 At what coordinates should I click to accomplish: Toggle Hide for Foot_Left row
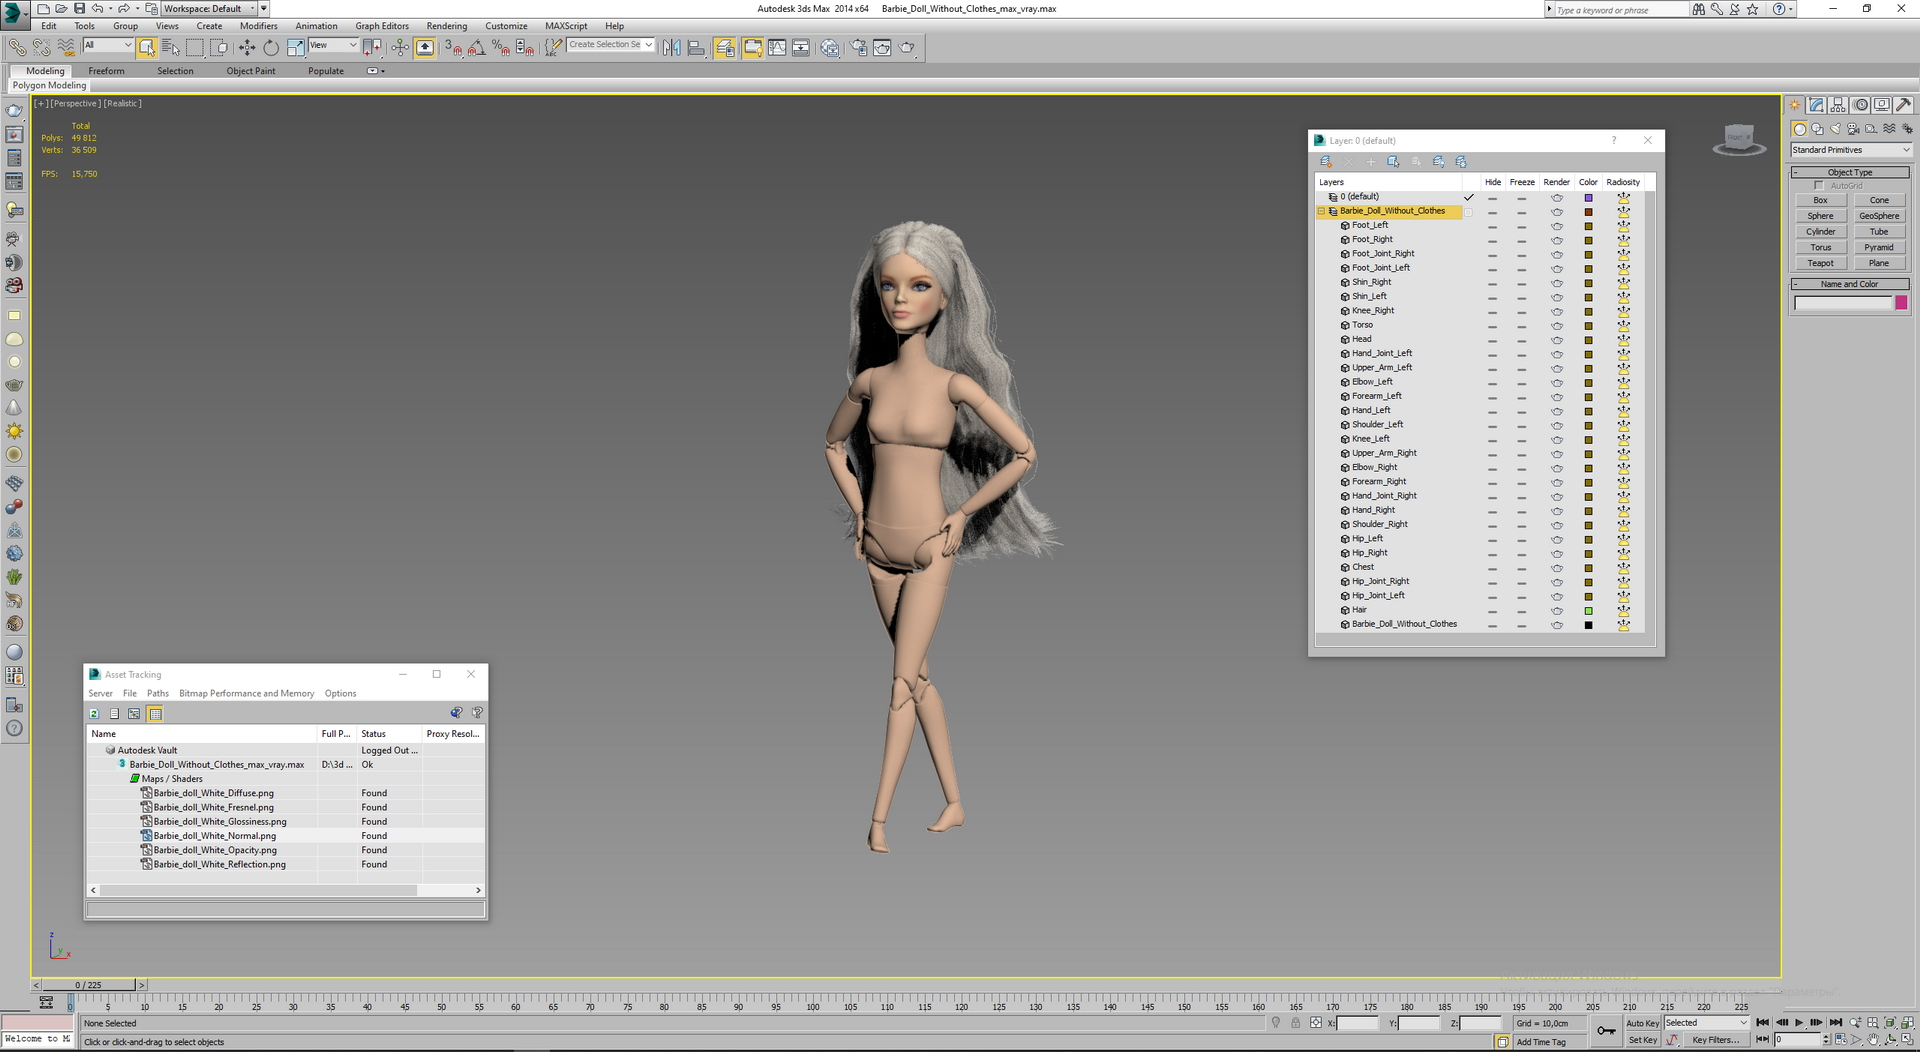[x=1492, y=225]
